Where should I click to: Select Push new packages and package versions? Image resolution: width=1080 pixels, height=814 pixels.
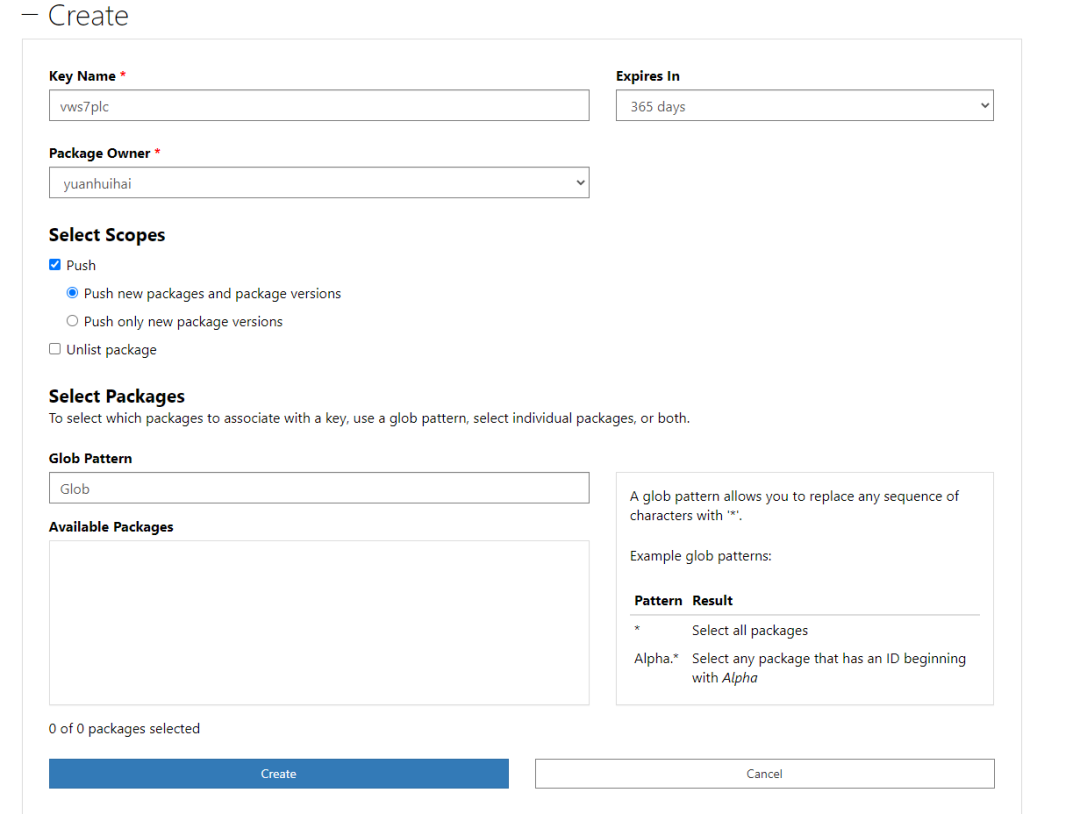click(72, 294)
